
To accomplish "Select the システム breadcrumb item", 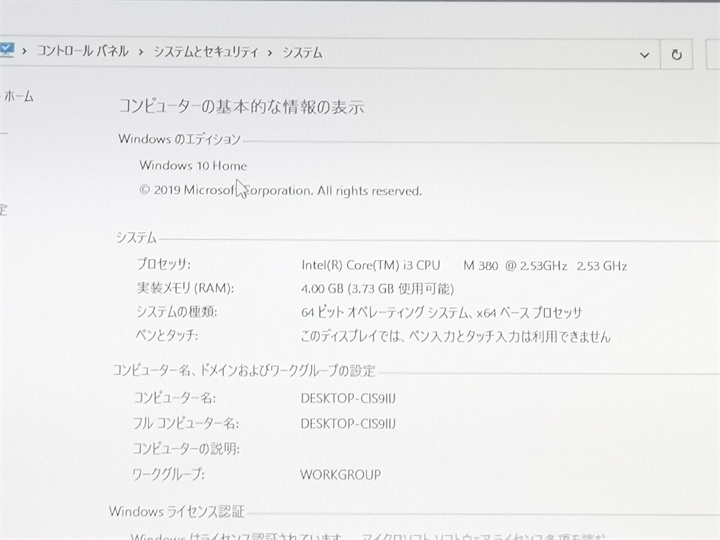I will pos(302,53).
